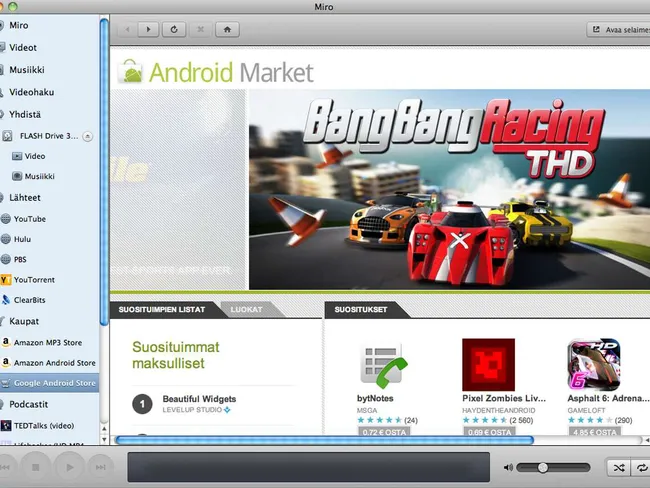
Task: Open the ClearBits source
Action: coord(29,300)
